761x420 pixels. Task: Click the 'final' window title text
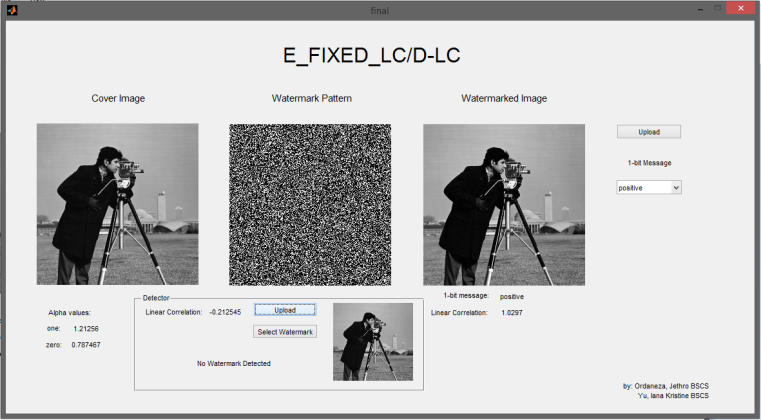[380, 10]
